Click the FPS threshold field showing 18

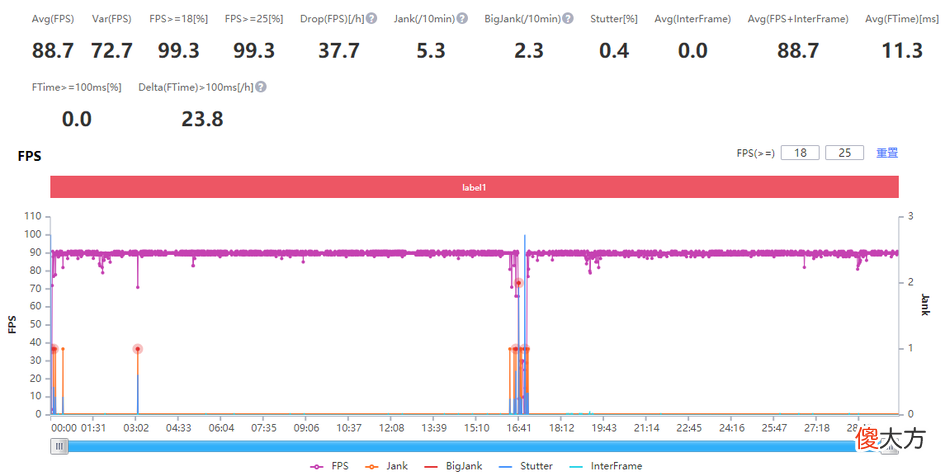(800, 153)
